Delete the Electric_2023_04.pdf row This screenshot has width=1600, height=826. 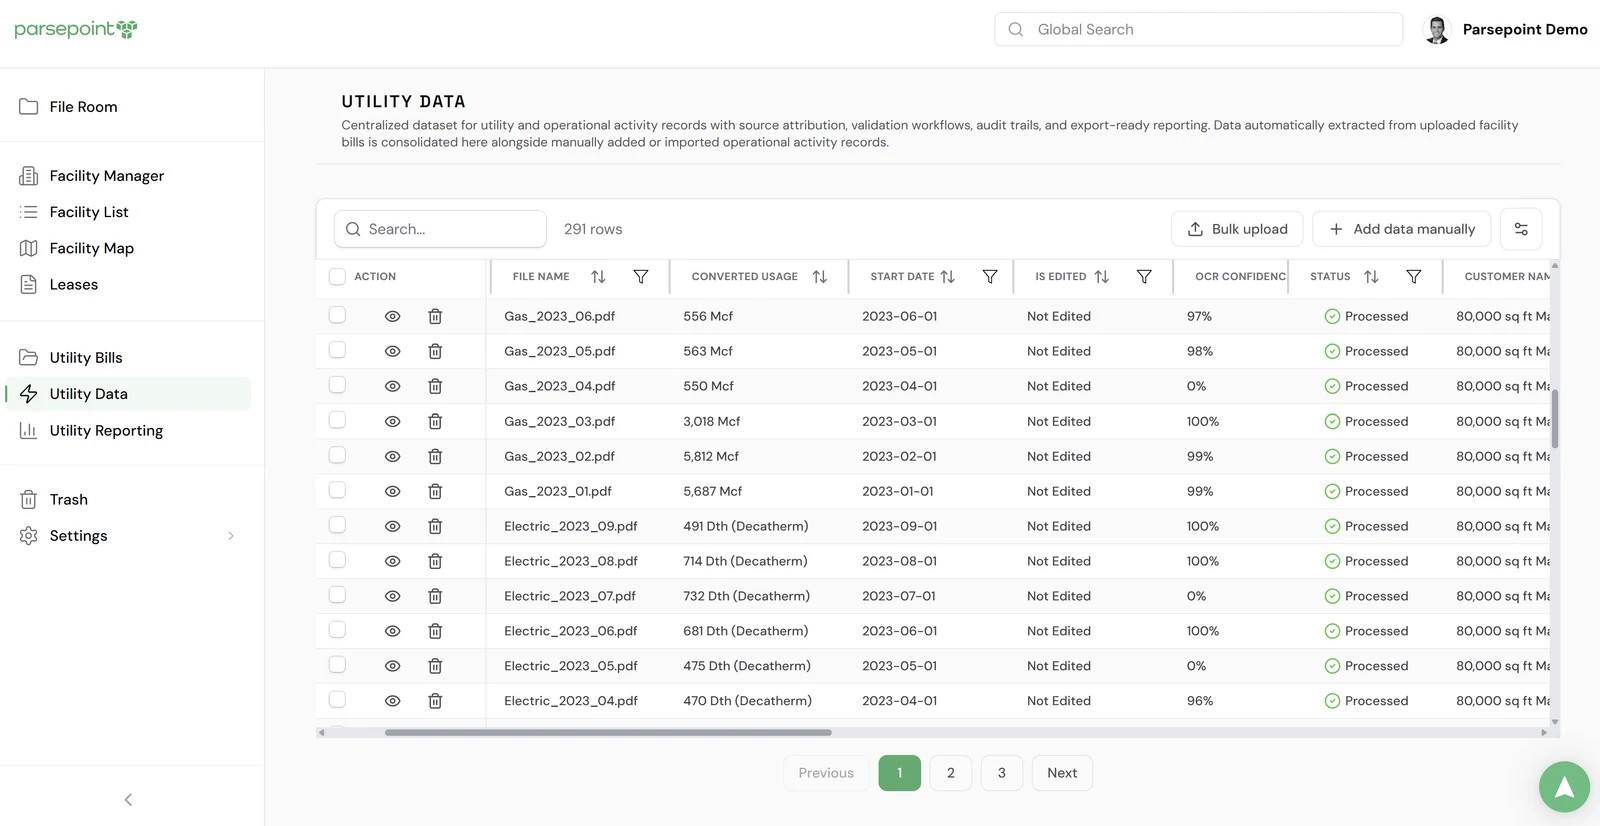(x=435, y=701)
